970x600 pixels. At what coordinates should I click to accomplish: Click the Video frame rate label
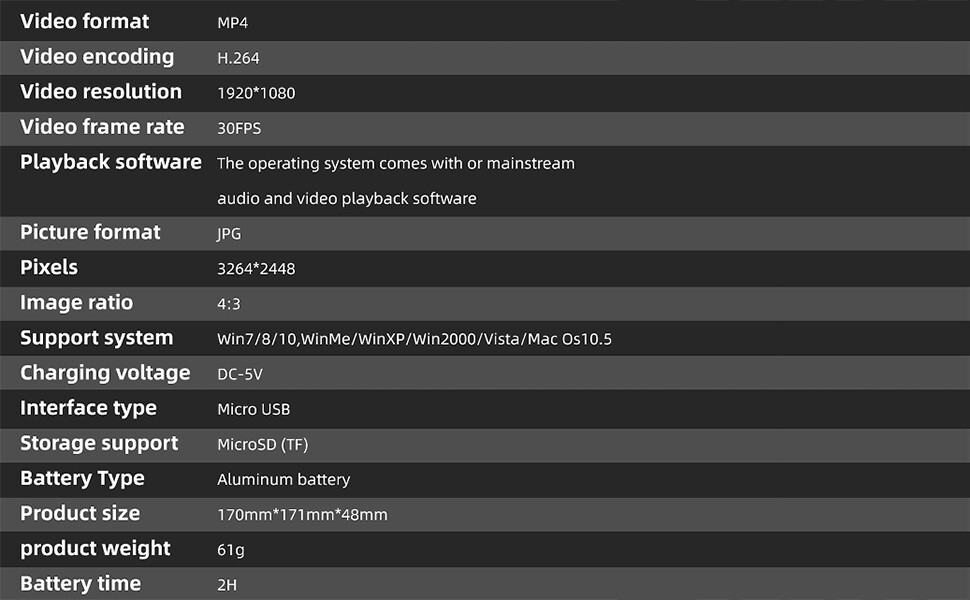pos(102,127)
